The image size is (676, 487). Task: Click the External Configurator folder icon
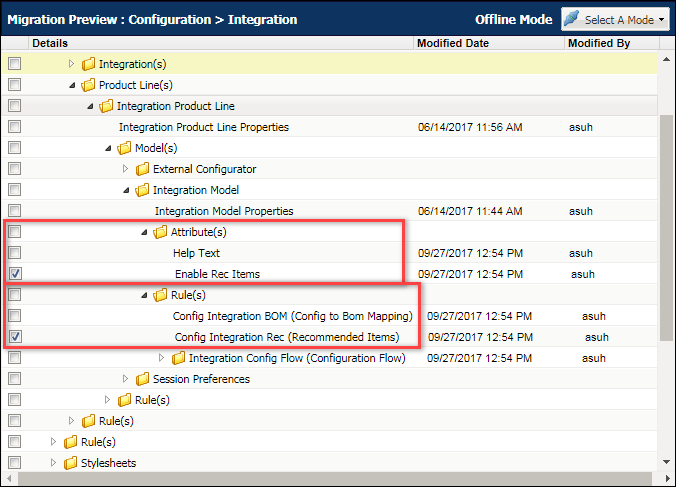142,169
